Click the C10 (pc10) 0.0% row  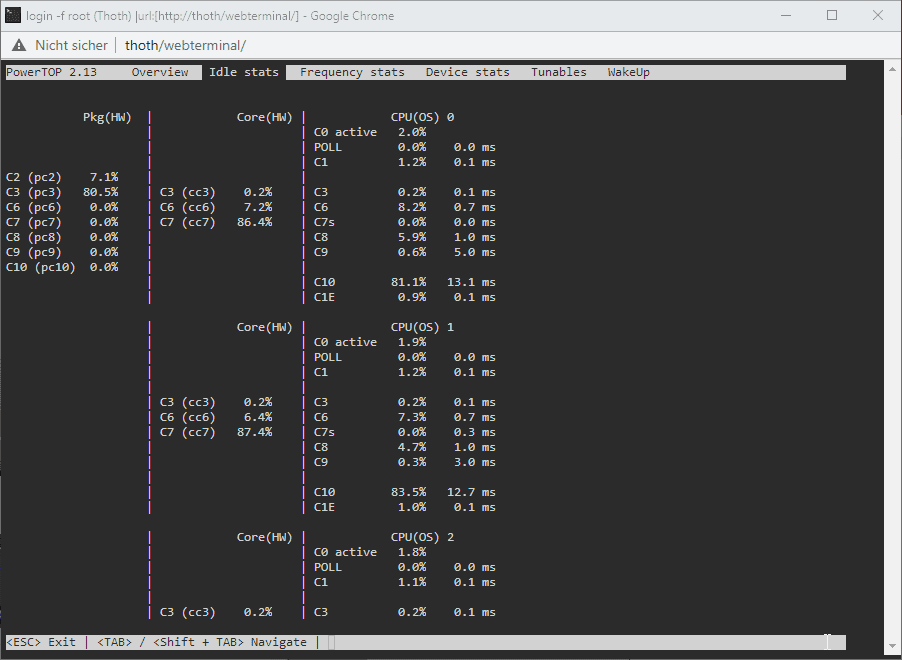click(x=62, y=267)
